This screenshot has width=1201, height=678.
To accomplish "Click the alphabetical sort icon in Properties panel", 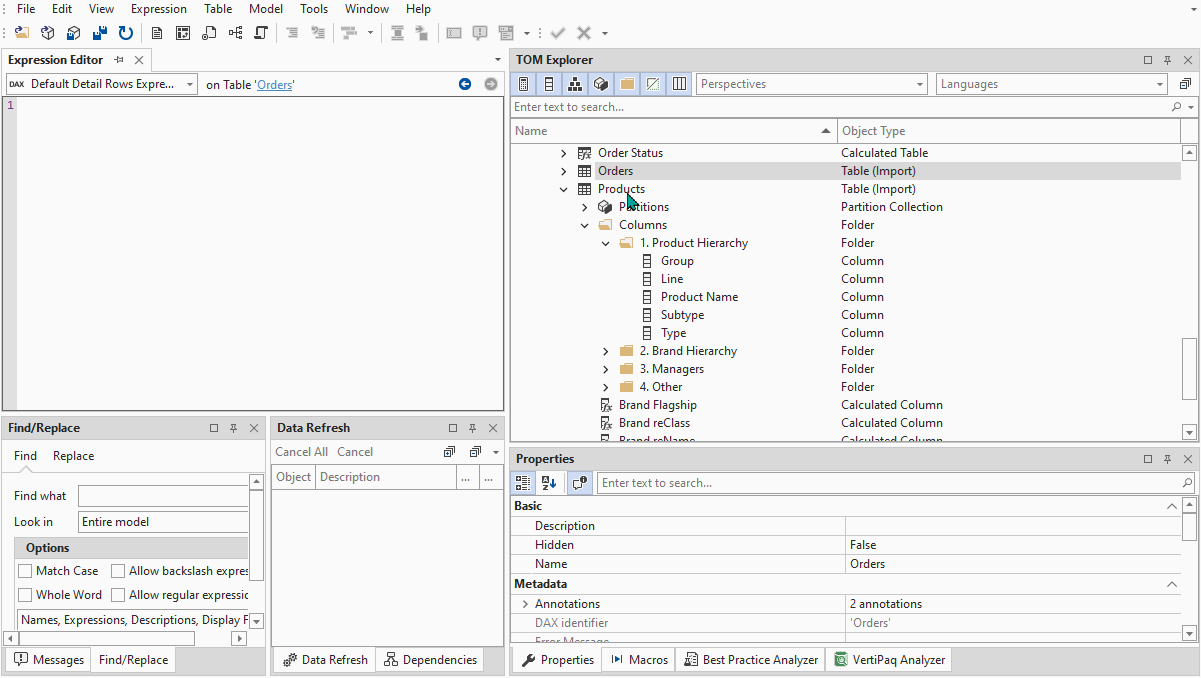I will 549,483.
